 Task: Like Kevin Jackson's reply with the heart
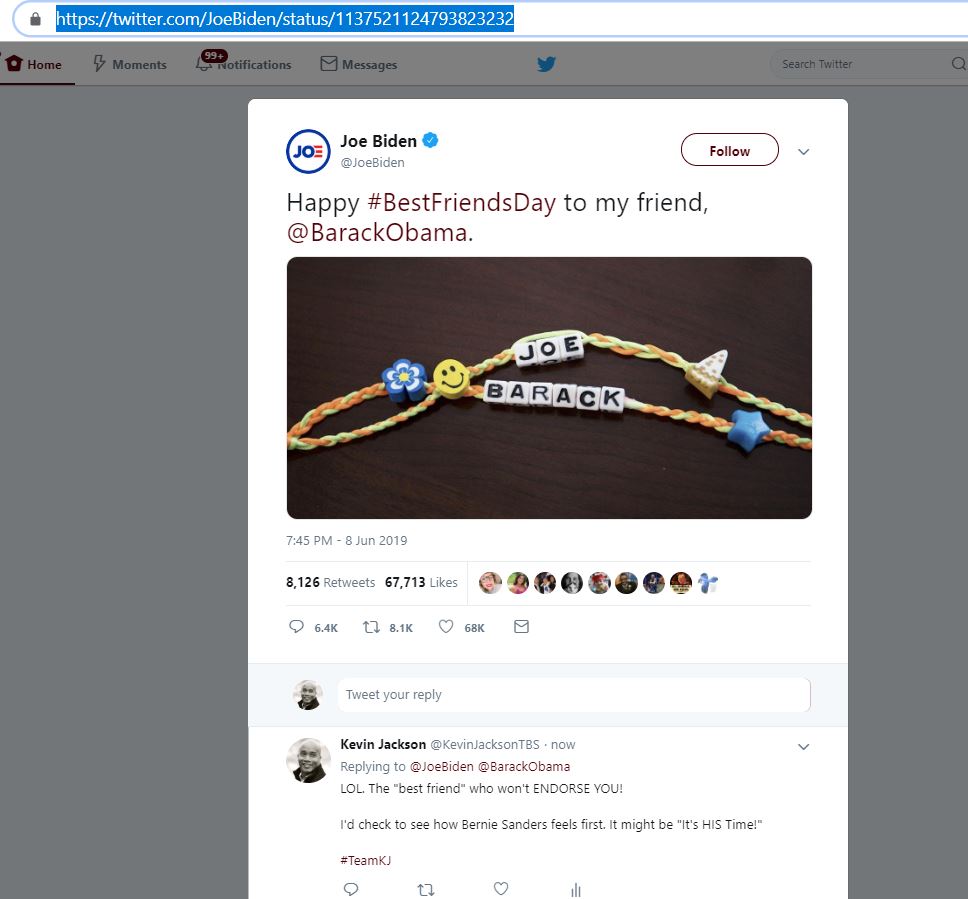point(501,888)
